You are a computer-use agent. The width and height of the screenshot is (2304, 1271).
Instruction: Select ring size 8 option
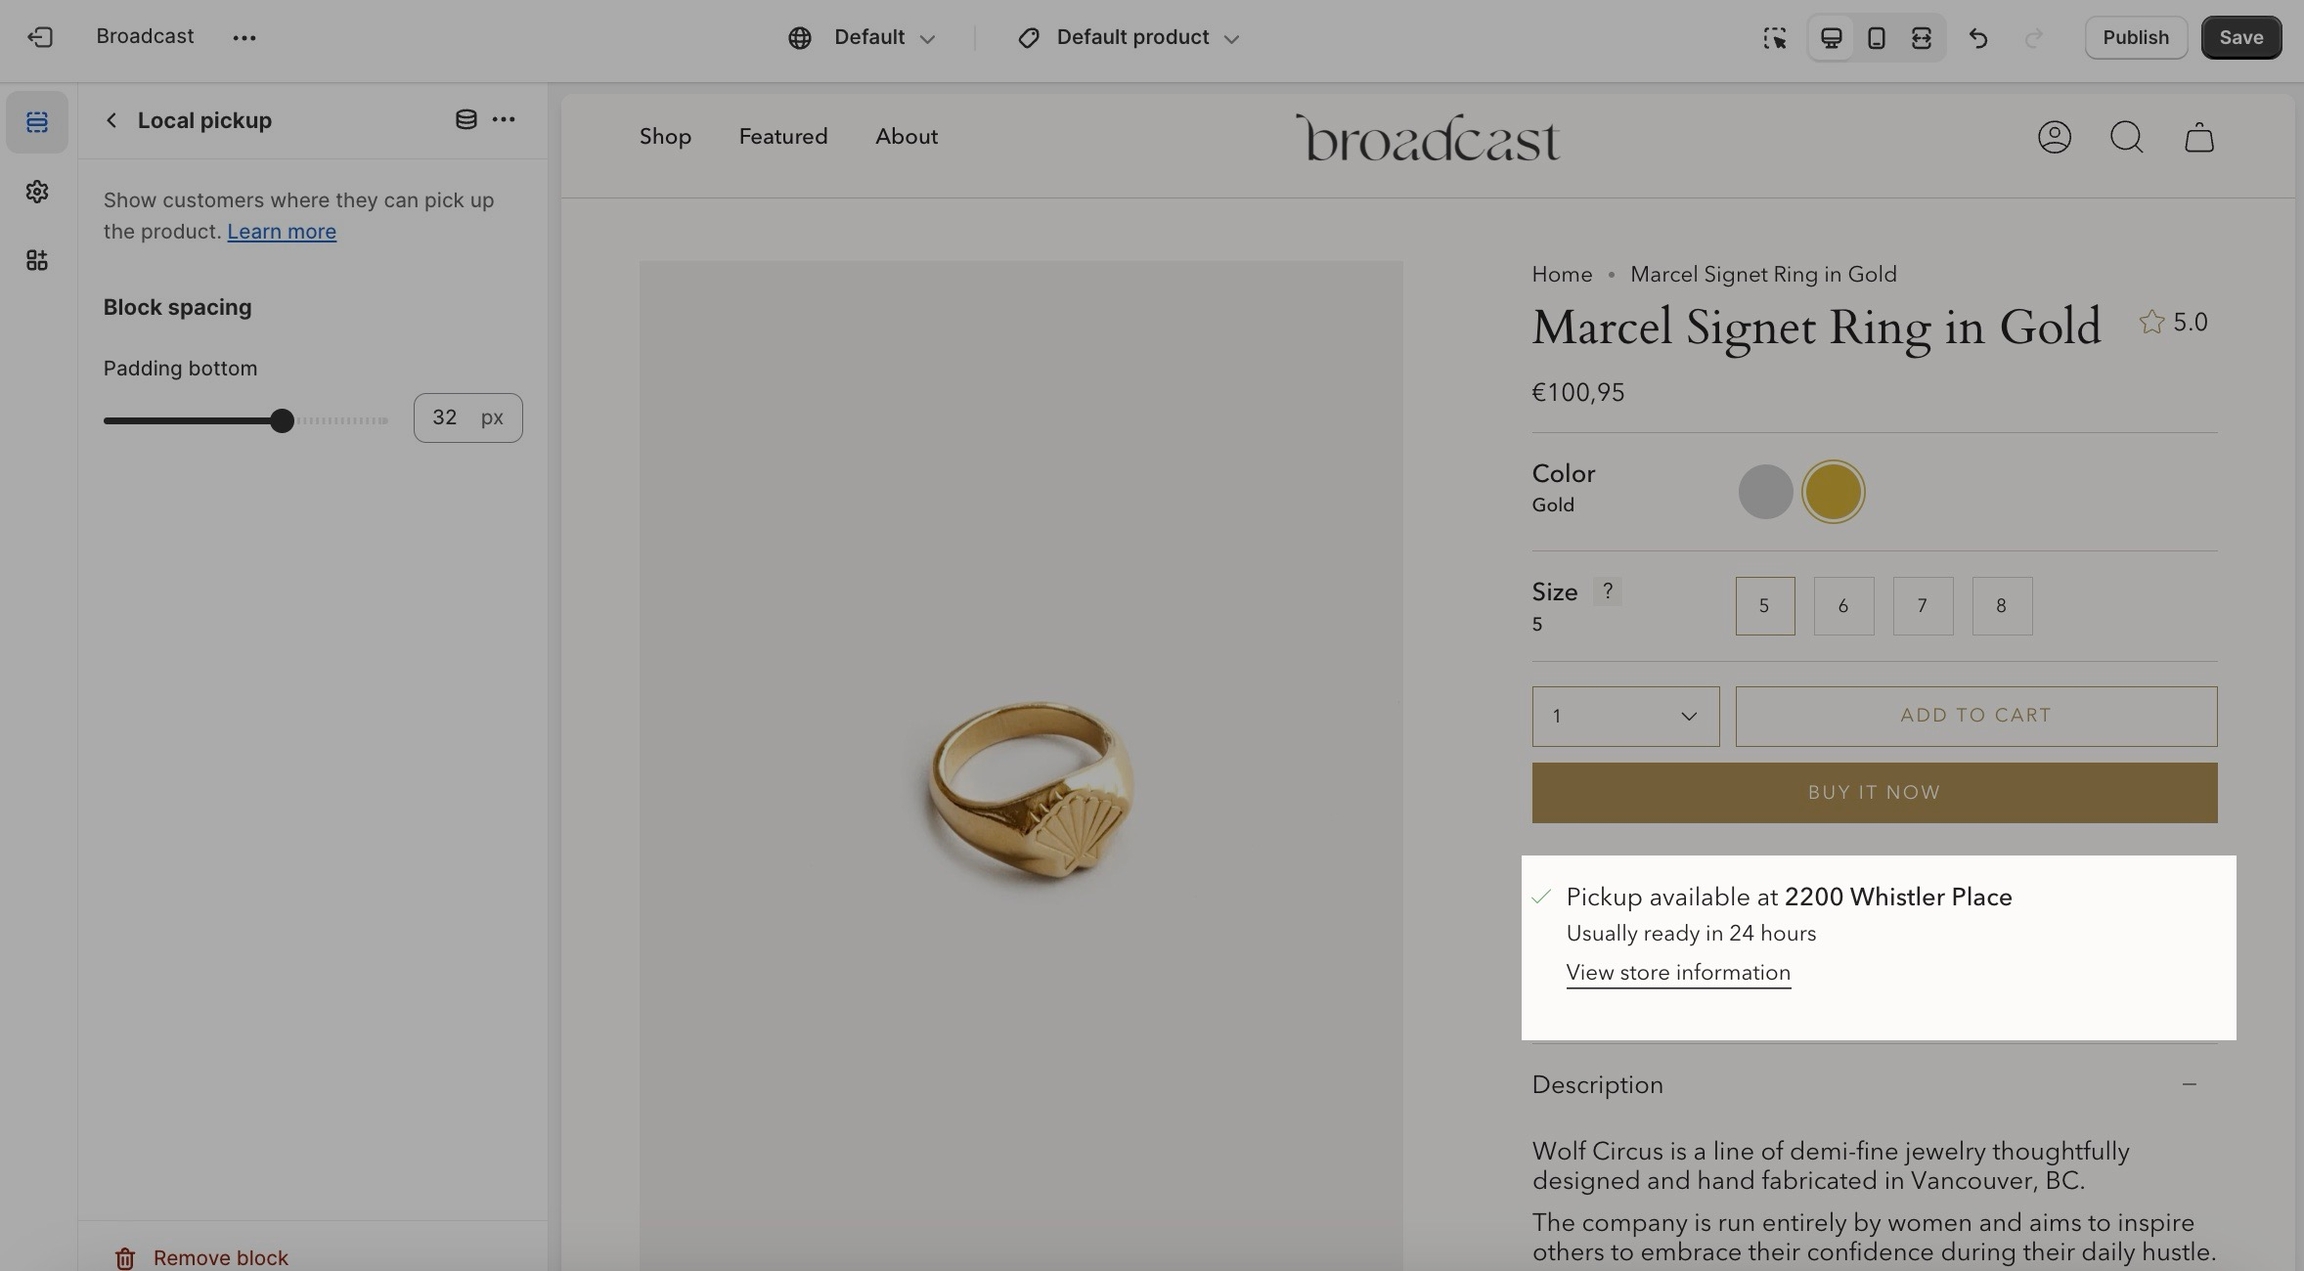pos(2001,606)
